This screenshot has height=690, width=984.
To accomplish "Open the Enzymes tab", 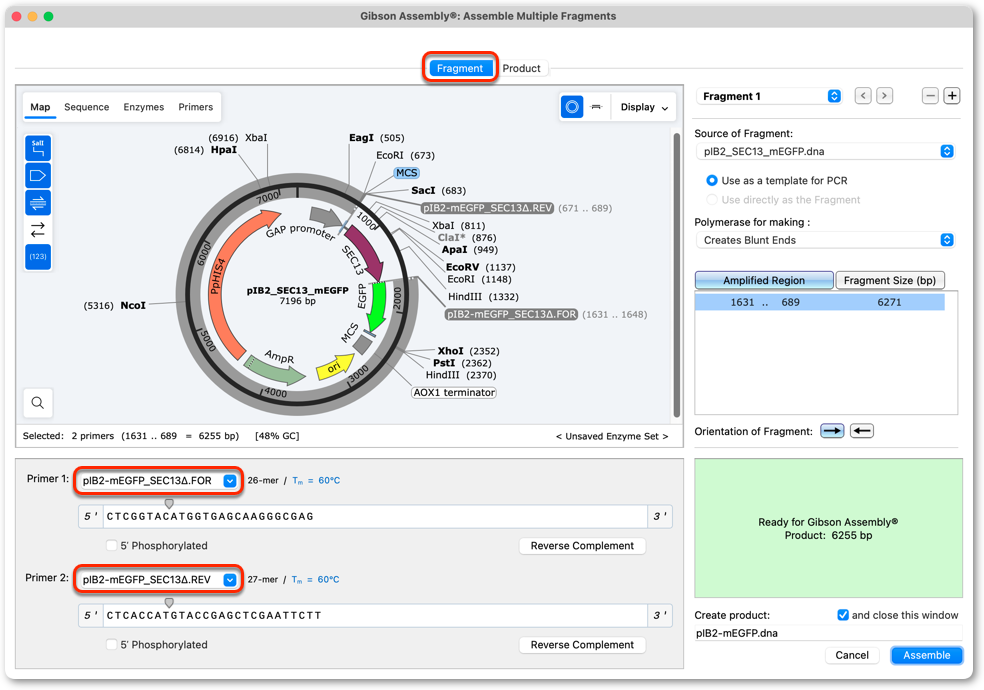I will 144,107.
